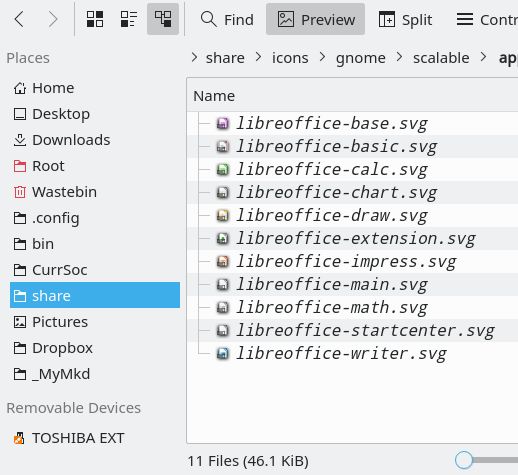Navigate to share in the breadcrumb
This screenshot has width=518, height=475.
[x=225, y=58]
